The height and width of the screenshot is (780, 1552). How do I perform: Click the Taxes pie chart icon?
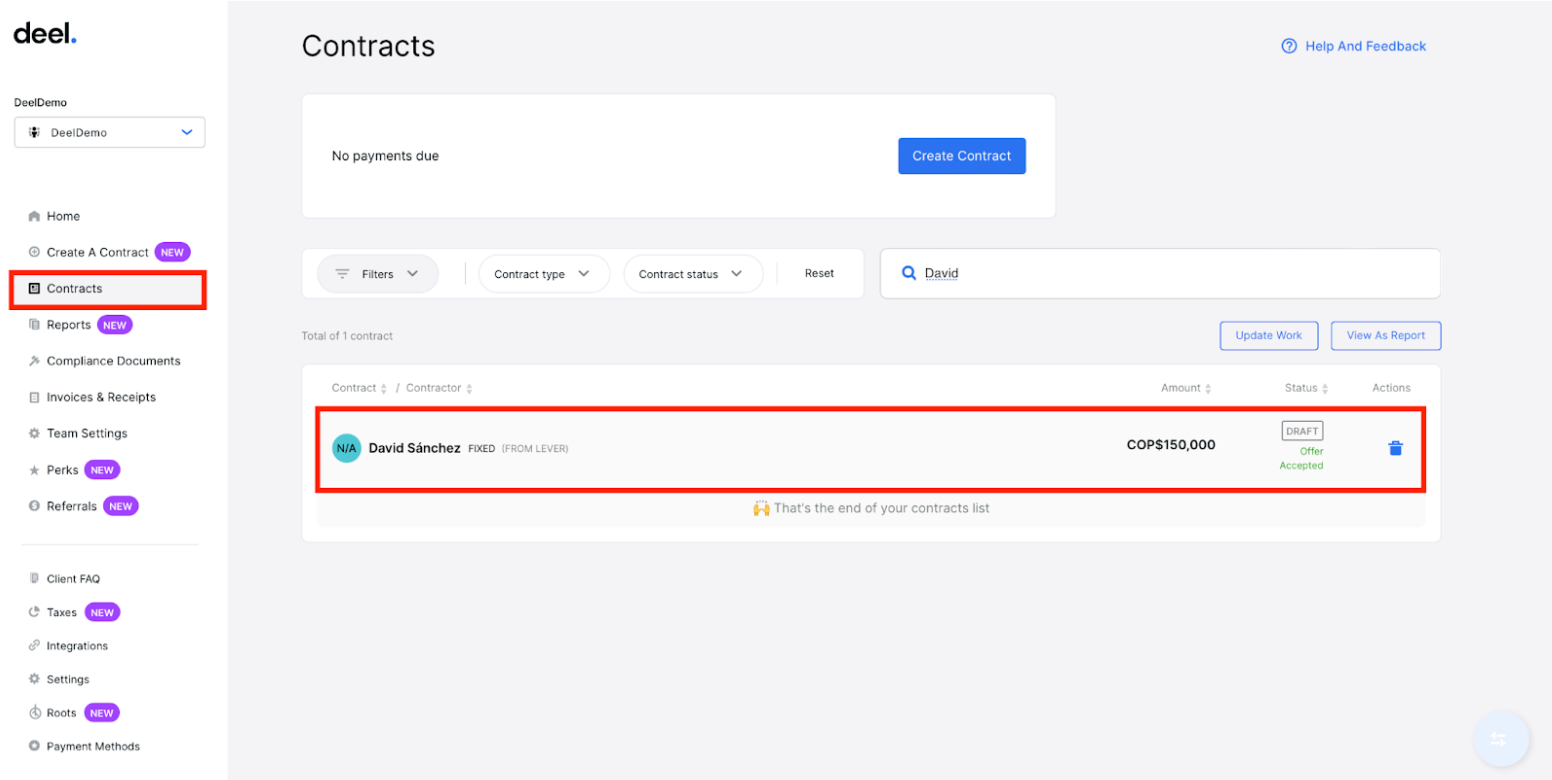coord(34,612)
